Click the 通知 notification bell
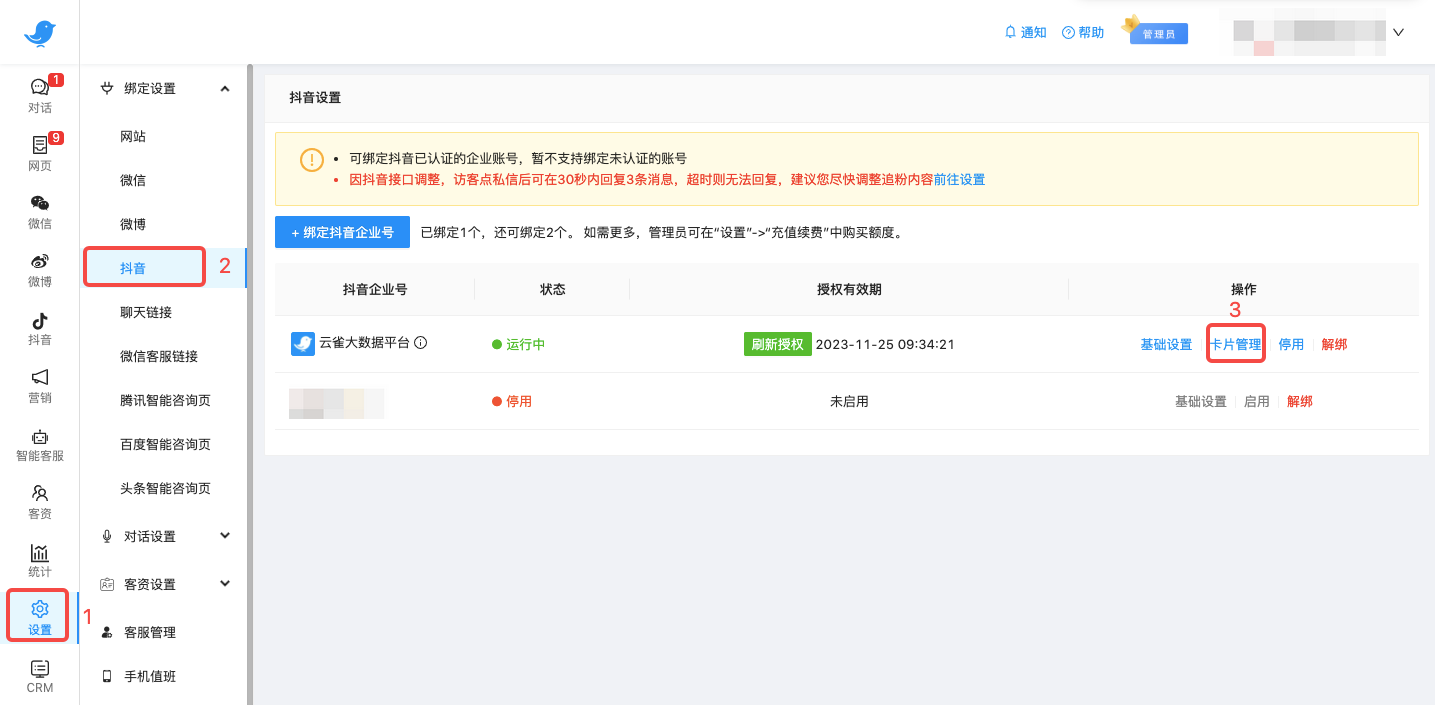The image size is (1435, 705). pos(1025,31)
